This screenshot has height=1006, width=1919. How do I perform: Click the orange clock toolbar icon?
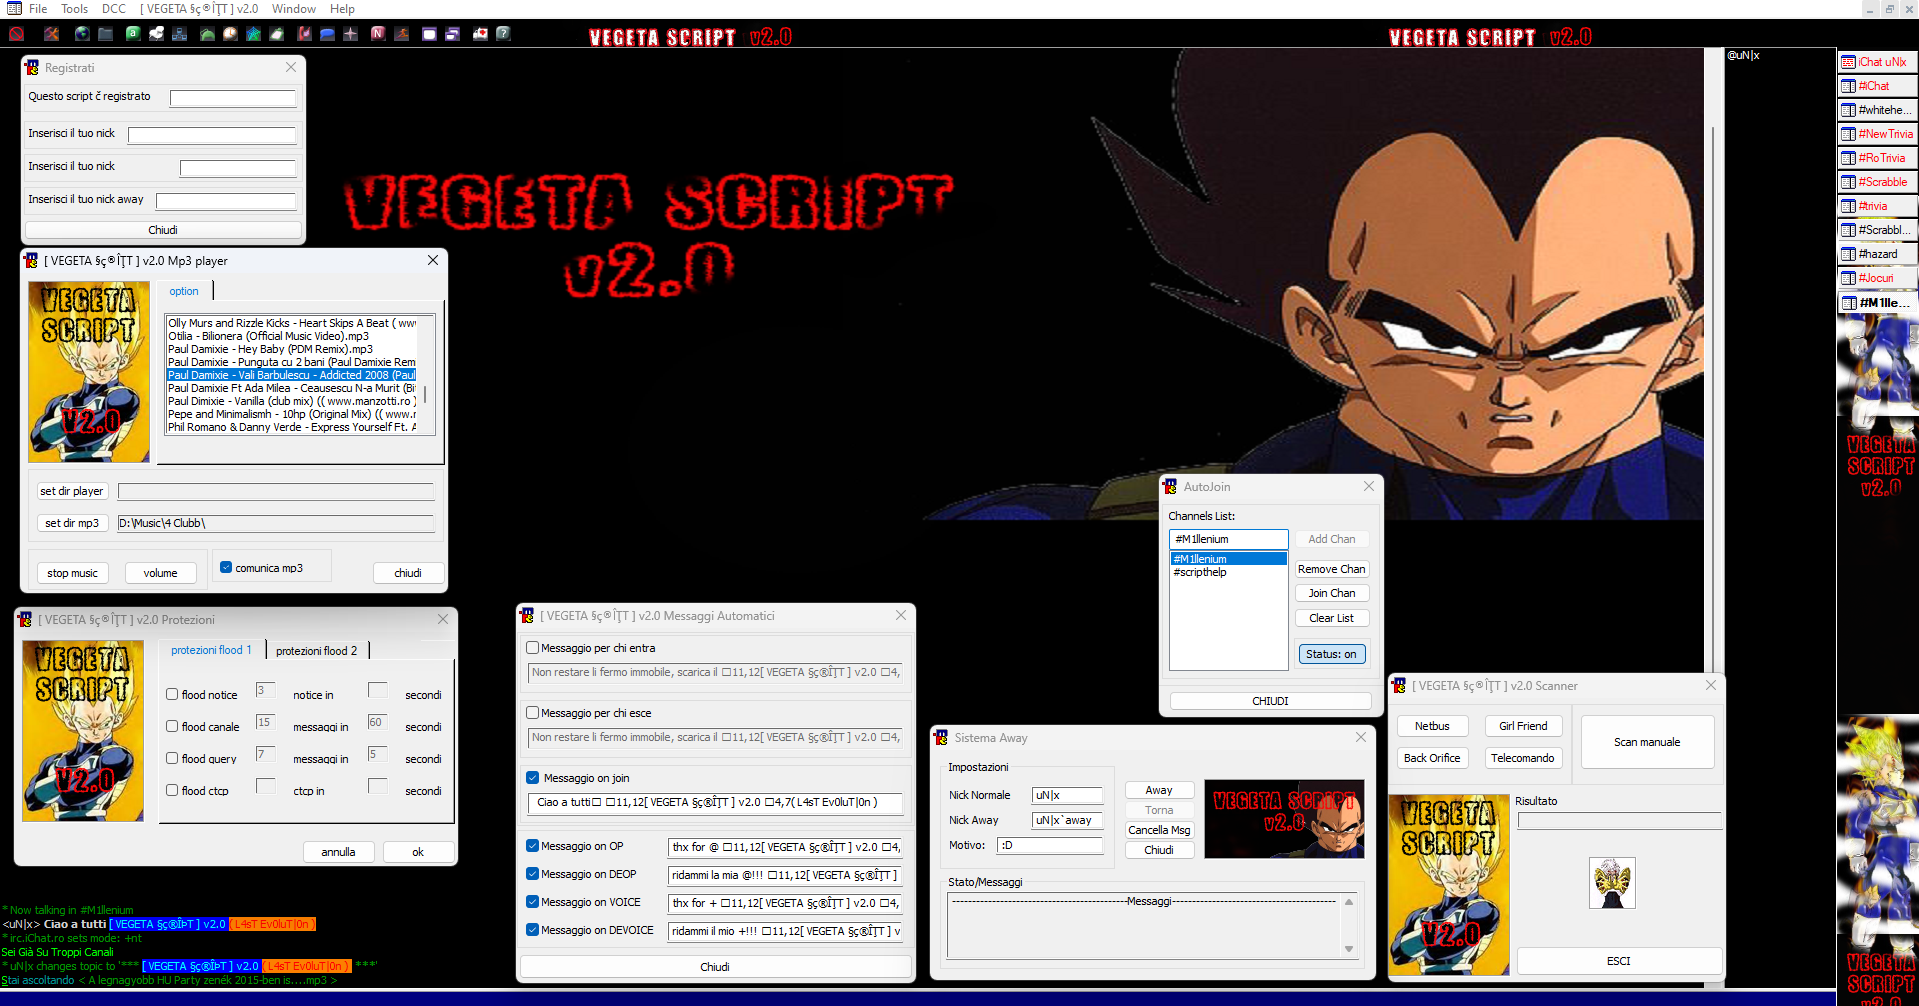click(x=231, y=34)
